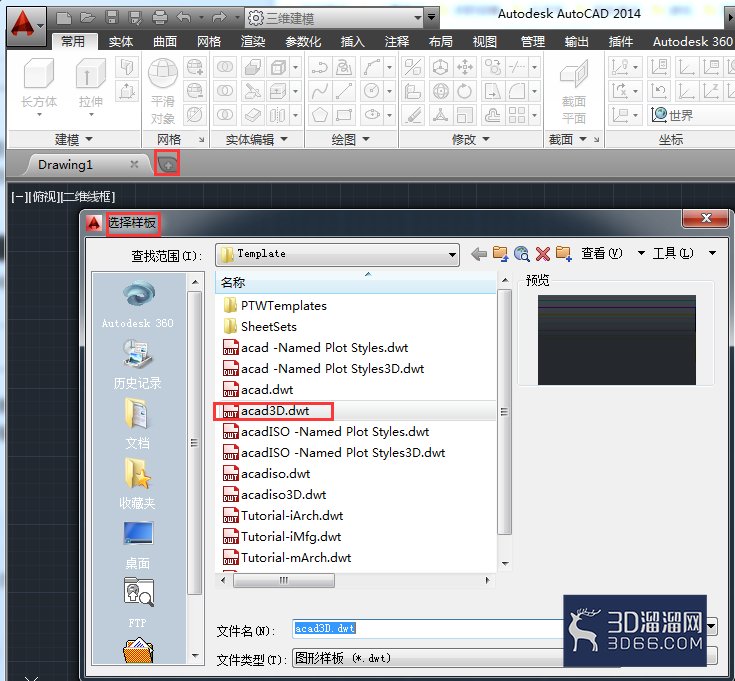Click the Search the Web icon
This screenshot has width=735, height=681.
coord(521,254)
